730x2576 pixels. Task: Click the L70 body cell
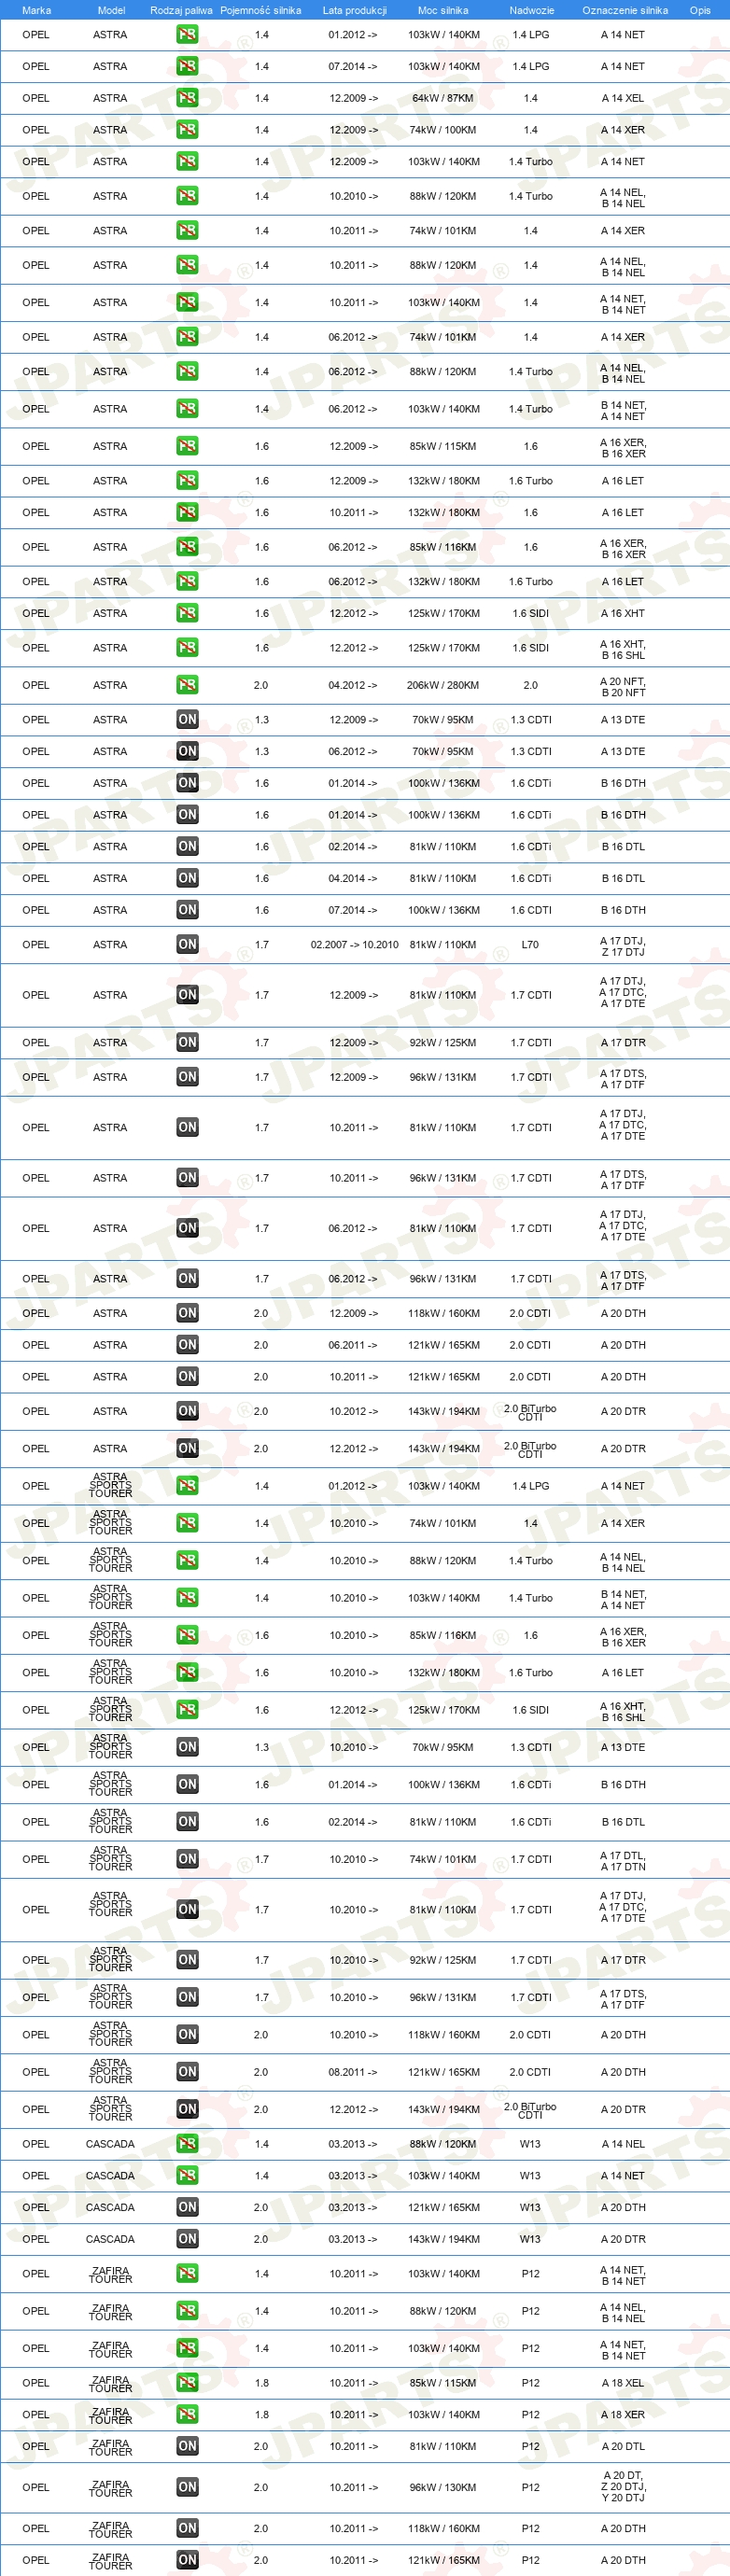531,944
